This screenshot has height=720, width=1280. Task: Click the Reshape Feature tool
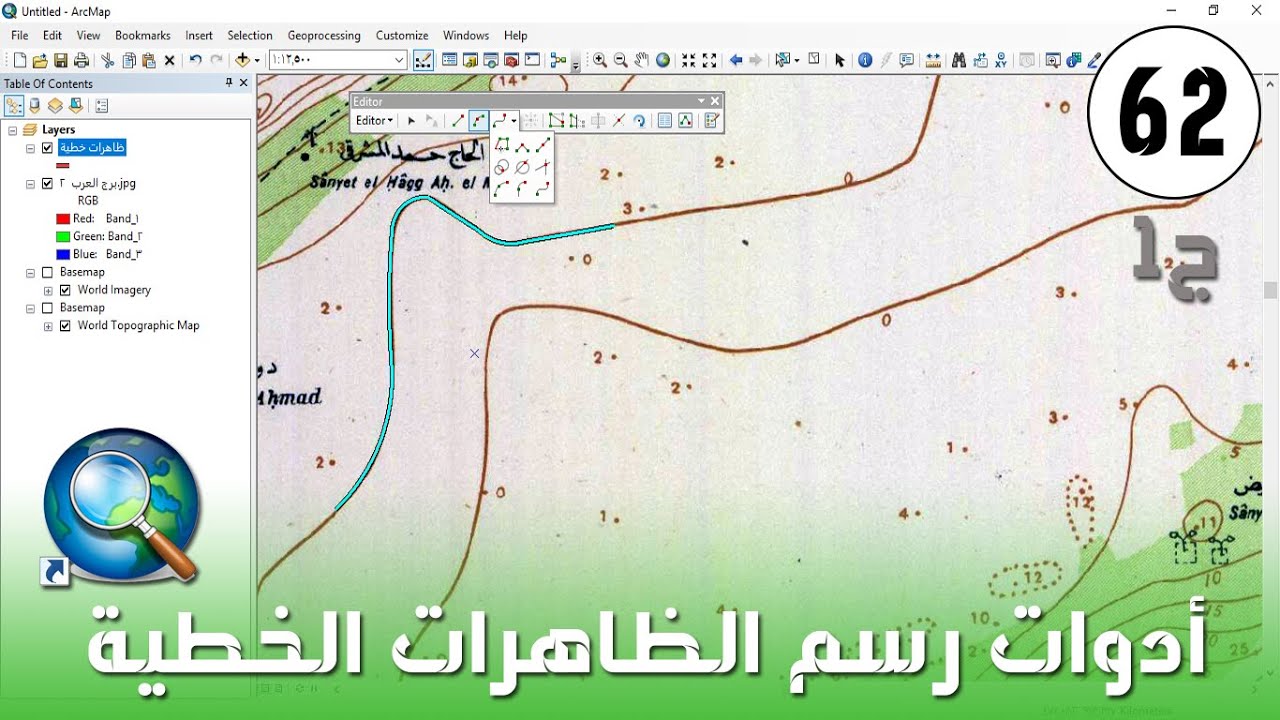(x=576, y=120)
